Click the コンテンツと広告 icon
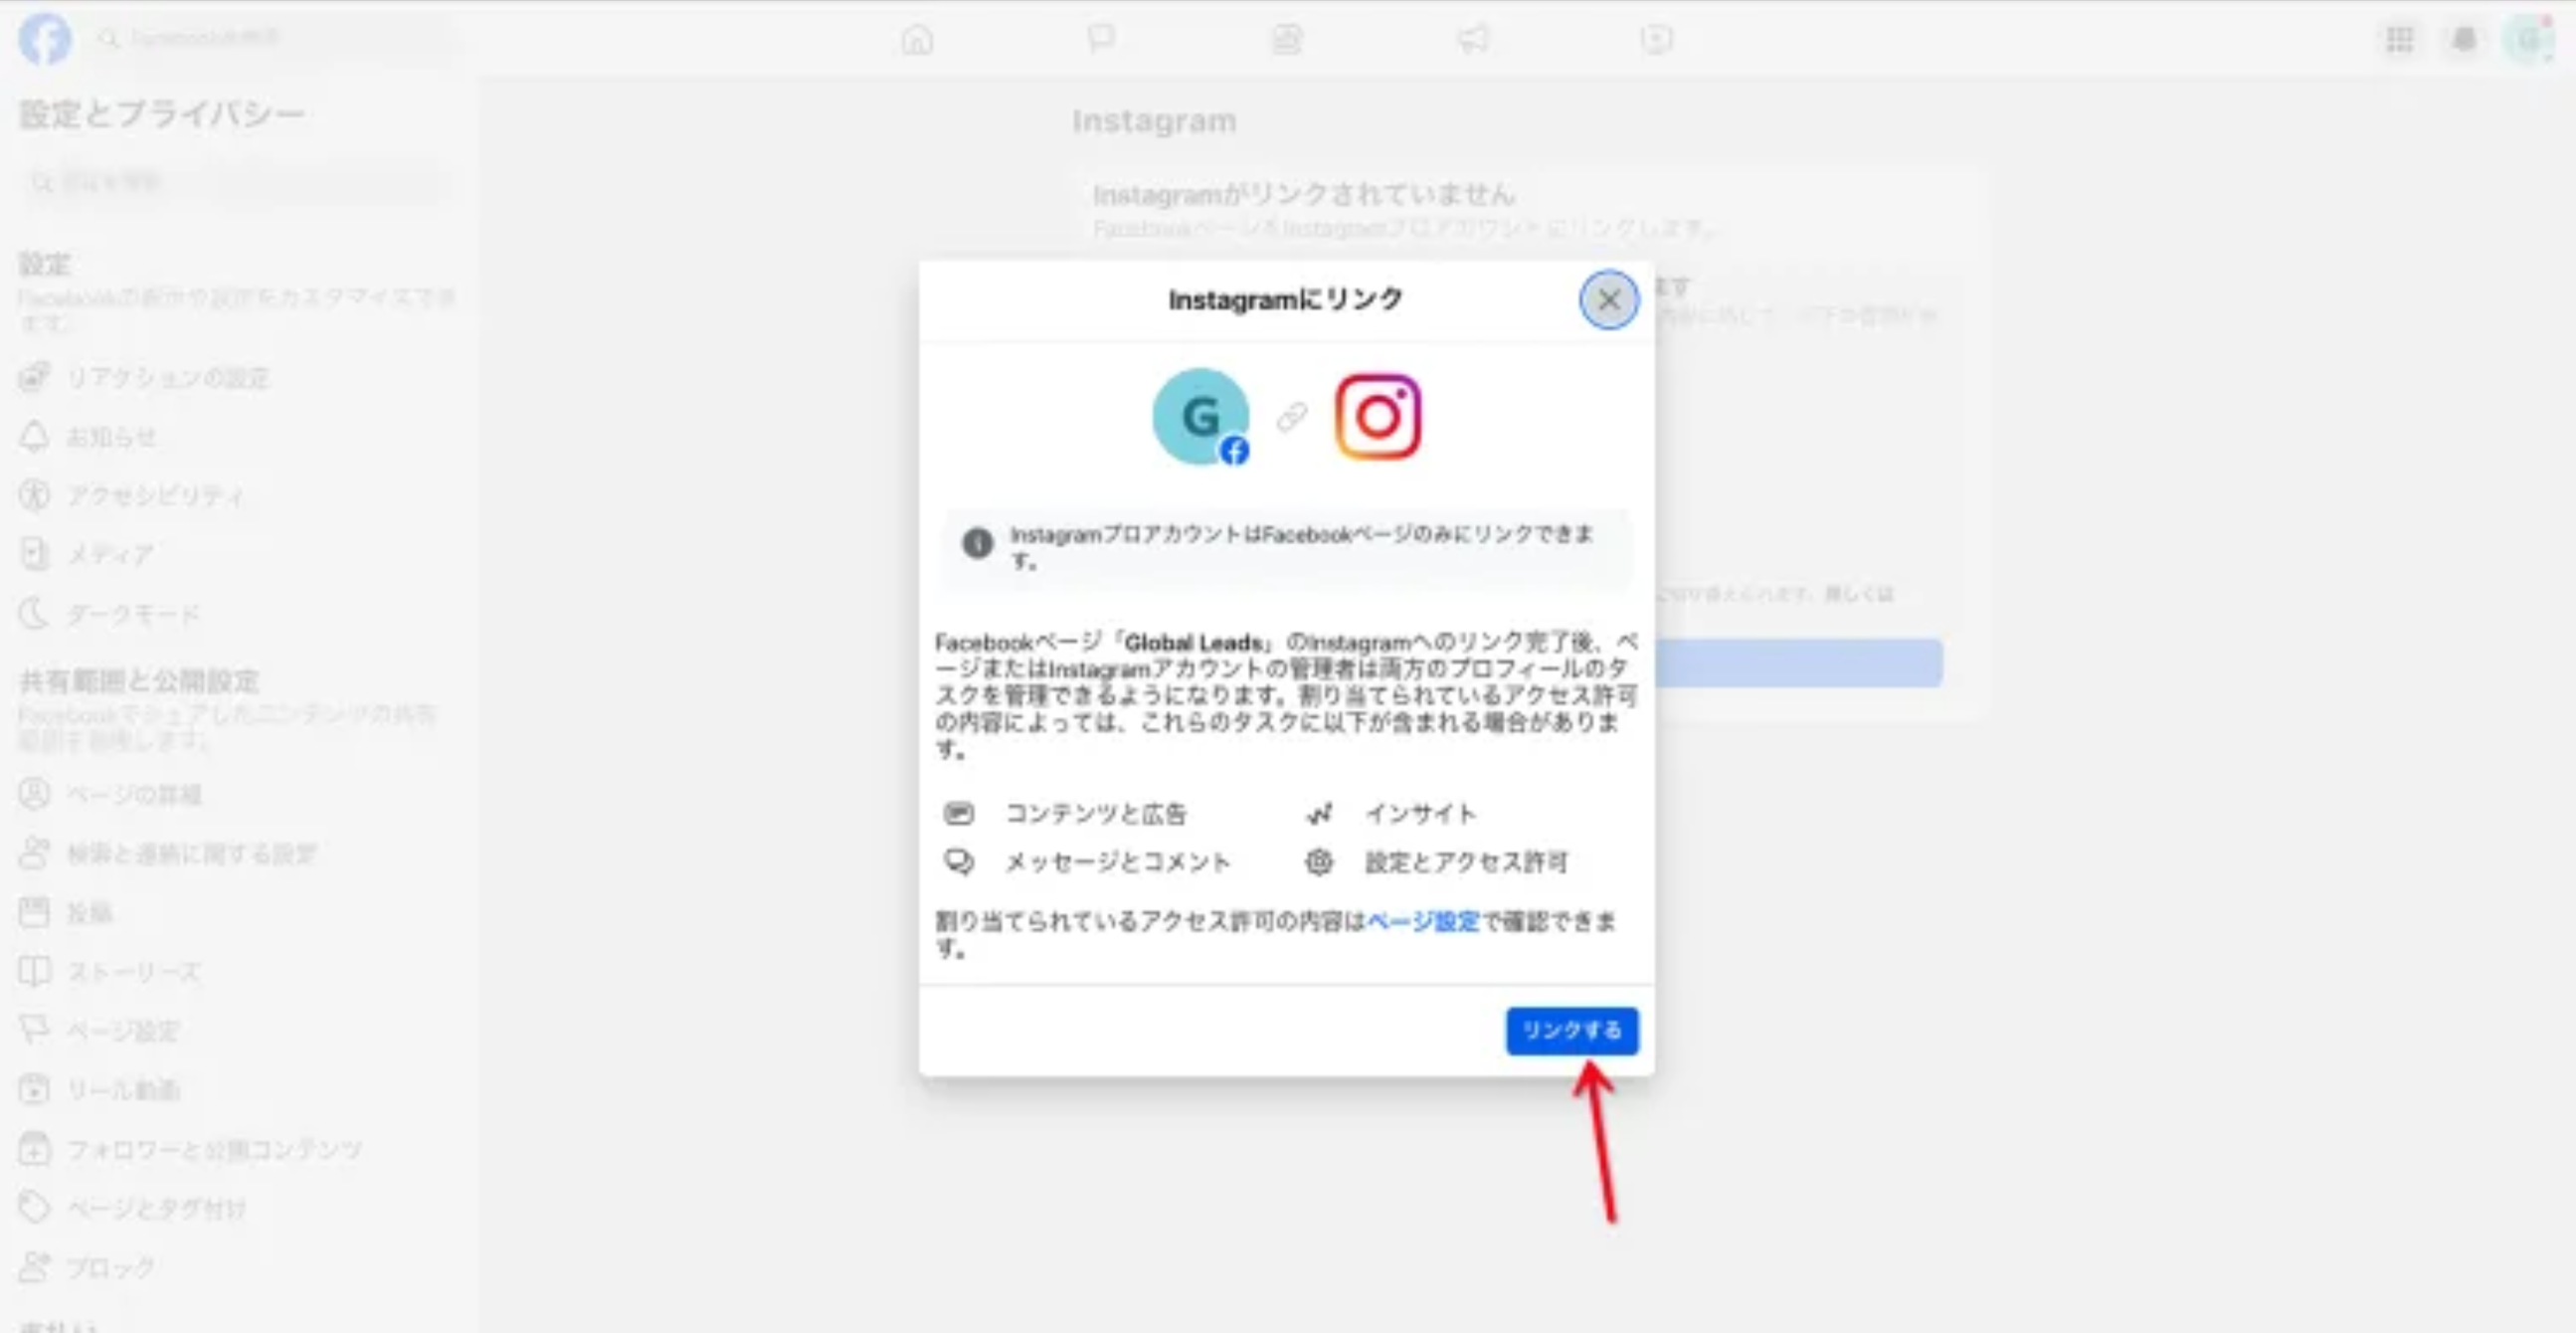The image size is (2576, 1333). click(958, 813)
